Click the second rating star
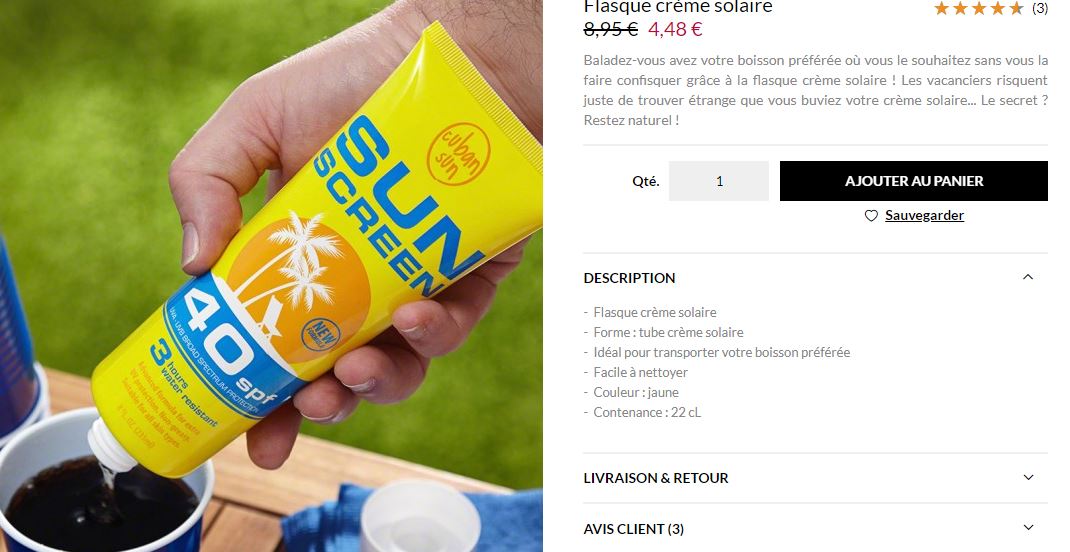The image size is (1070, 552). point(960,8)
